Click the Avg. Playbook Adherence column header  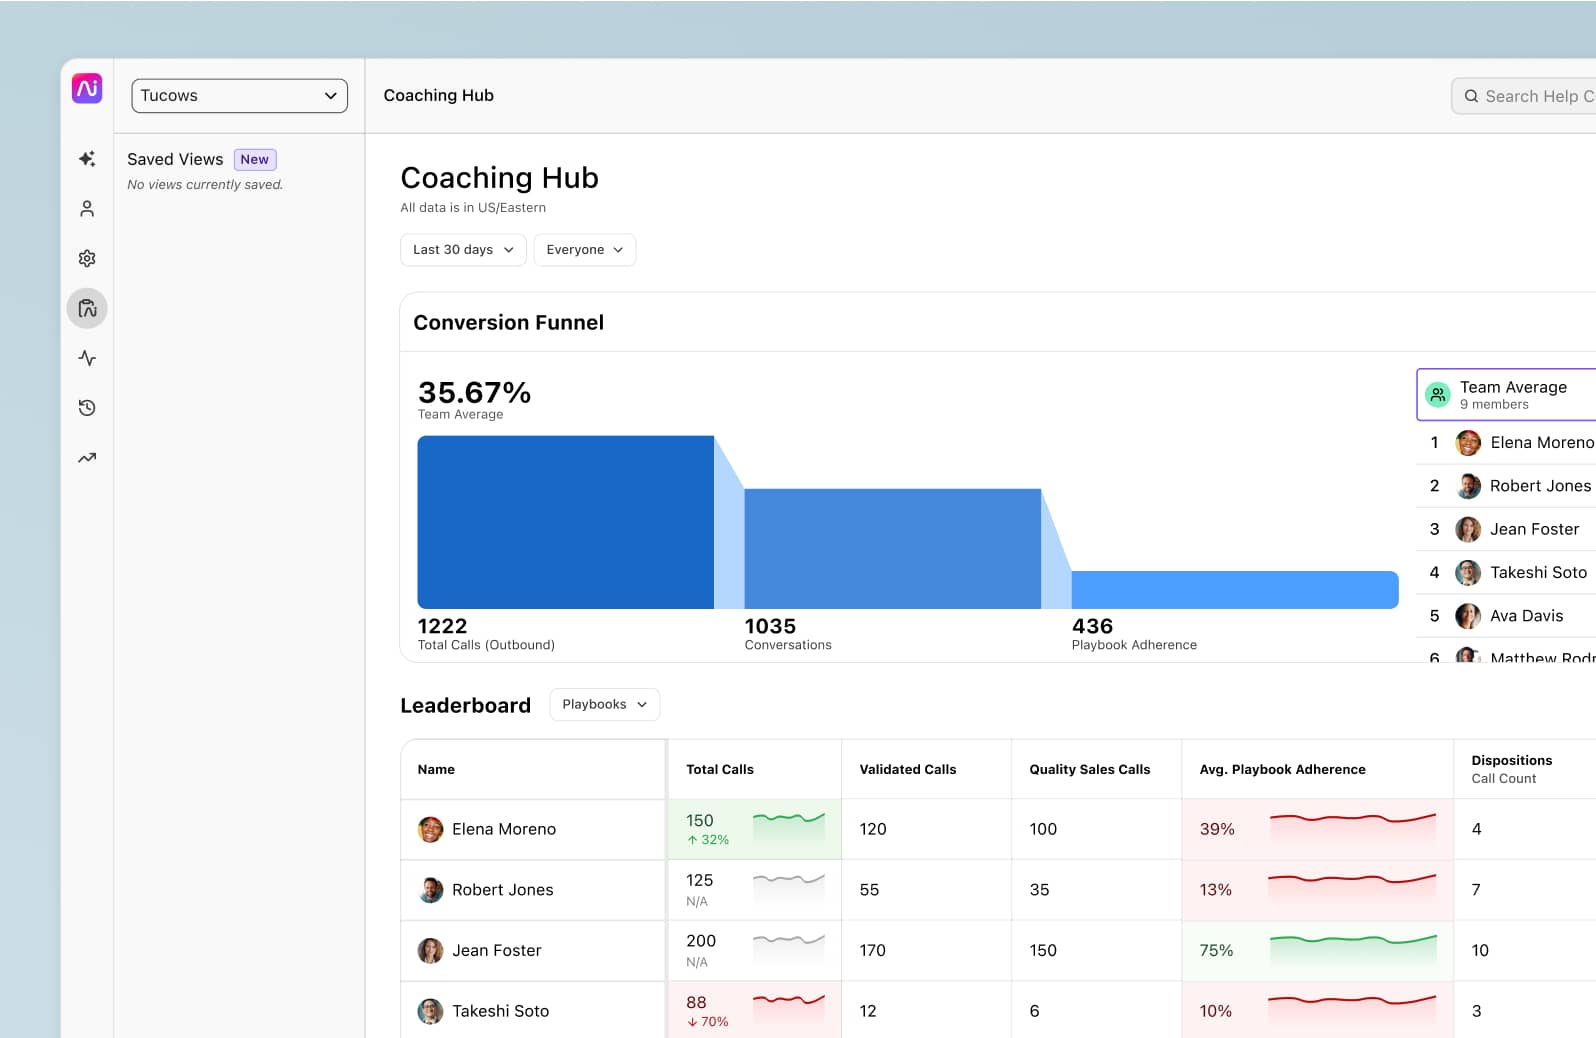[1282, 769]
